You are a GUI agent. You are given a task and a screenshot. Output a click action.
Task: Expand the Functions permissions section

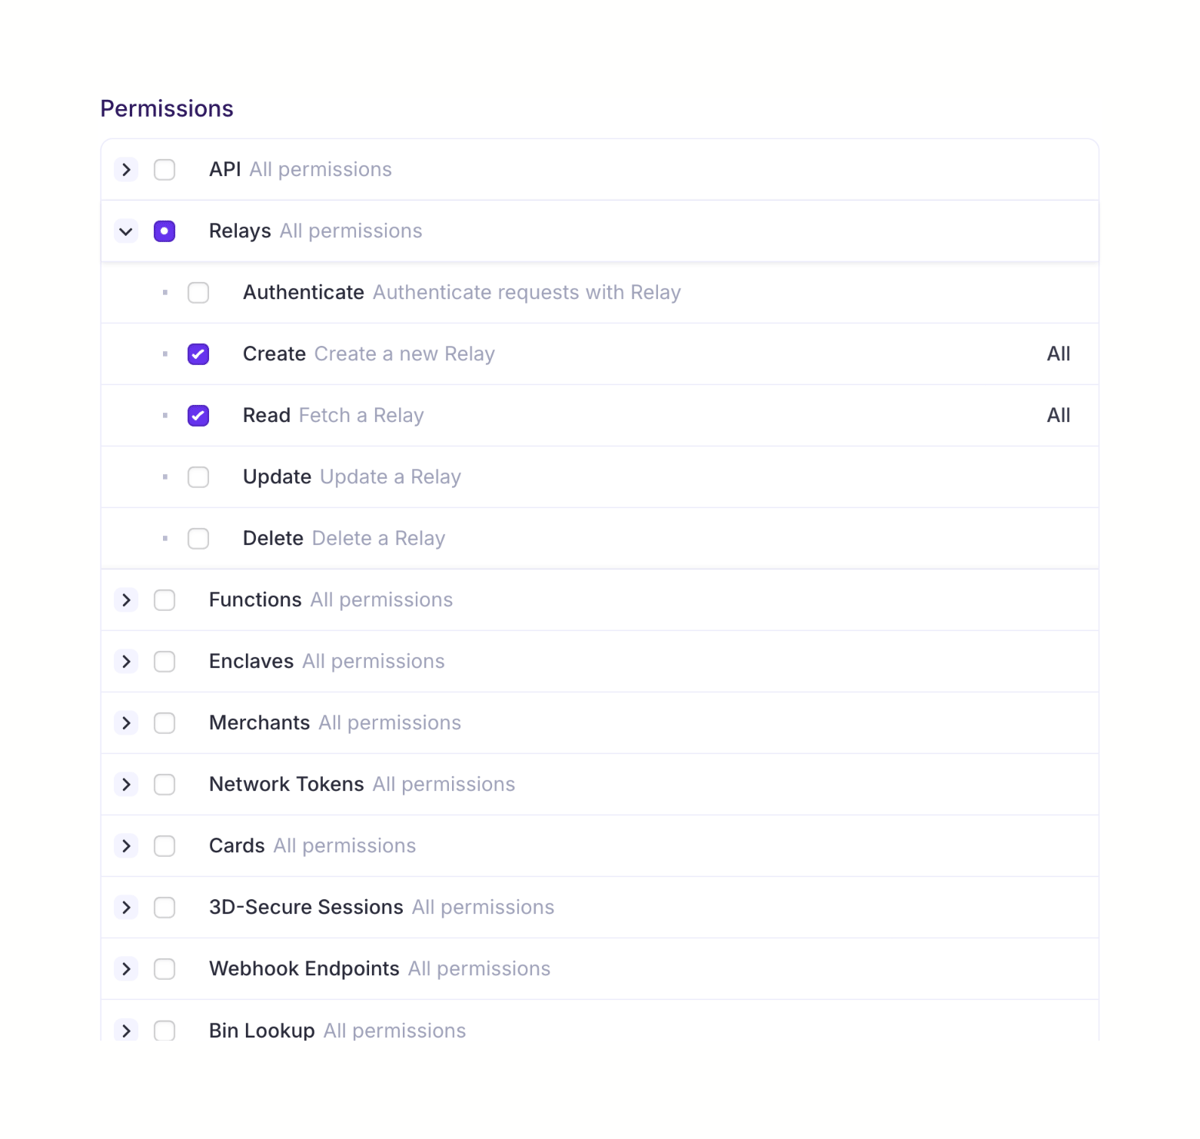click(126, 599)
